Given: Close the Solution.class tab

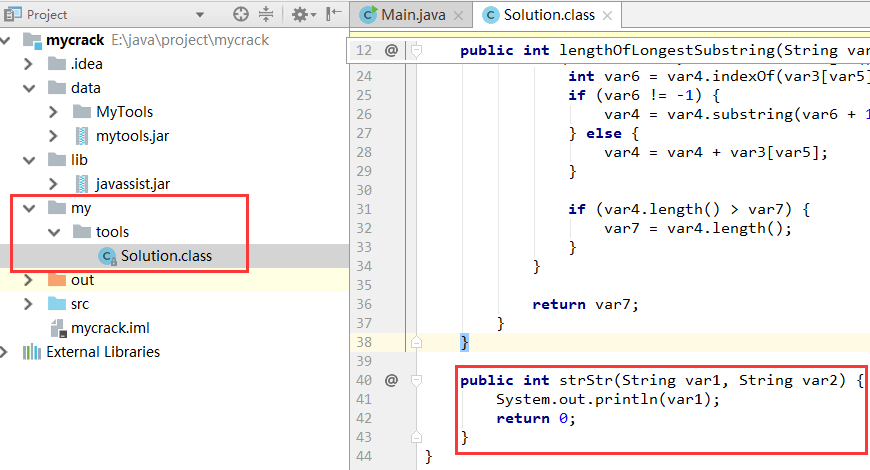Looking at the screenshot, I should click(608, 16).
